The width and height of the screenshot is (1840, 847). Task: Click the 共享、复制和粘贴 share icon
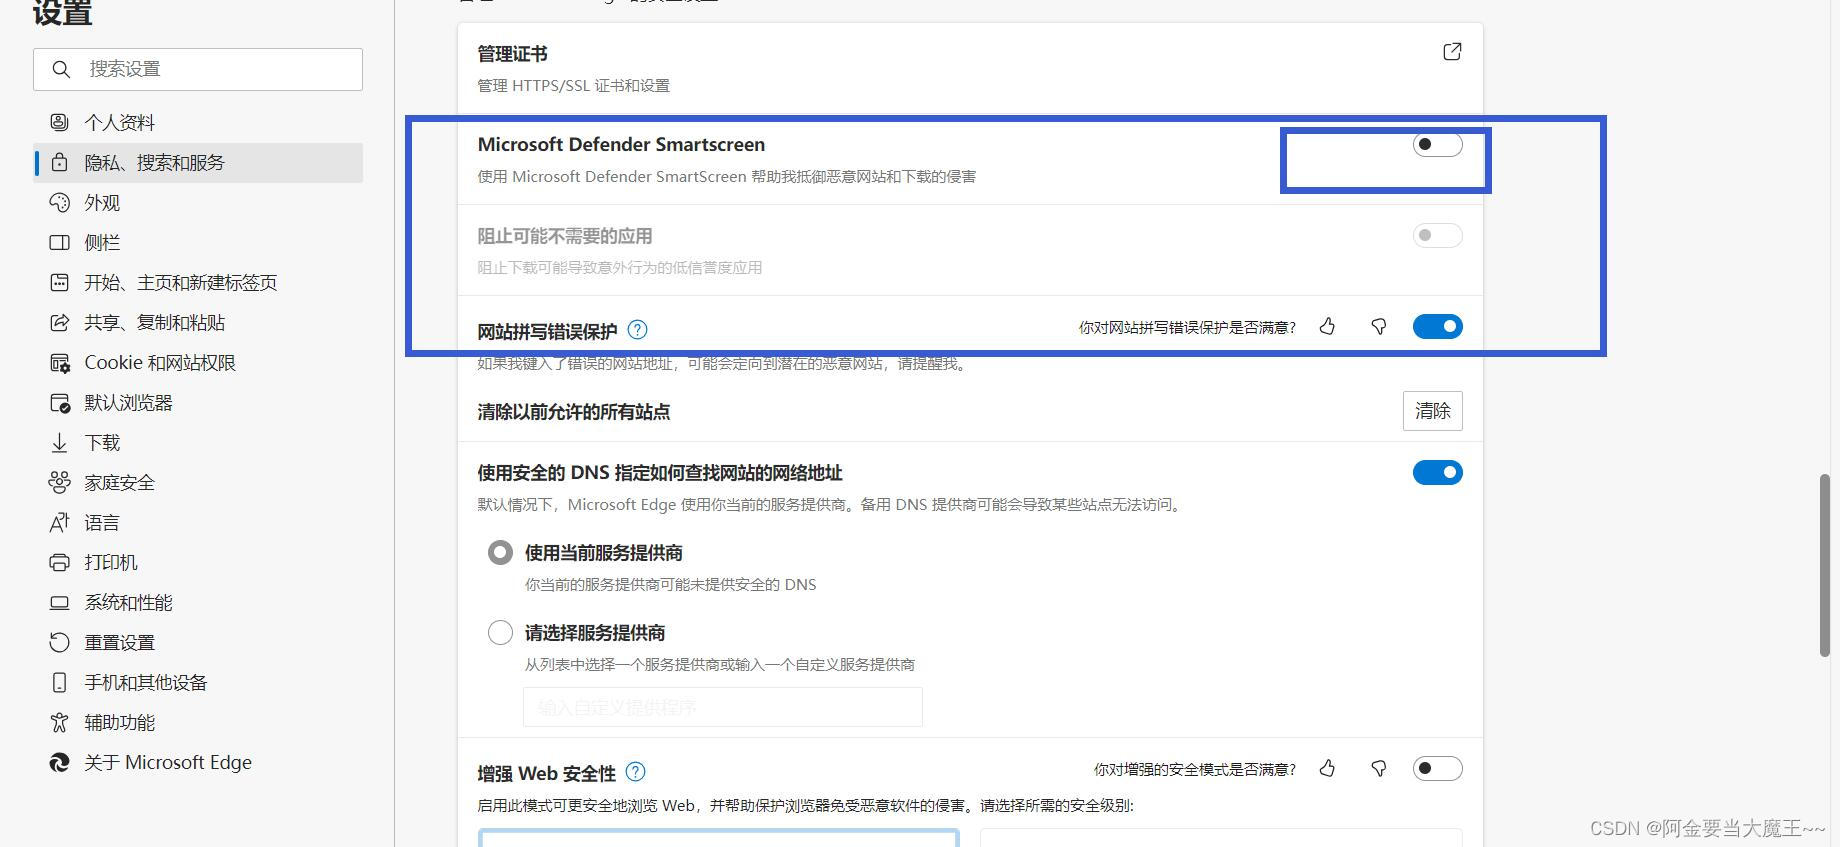59,322
